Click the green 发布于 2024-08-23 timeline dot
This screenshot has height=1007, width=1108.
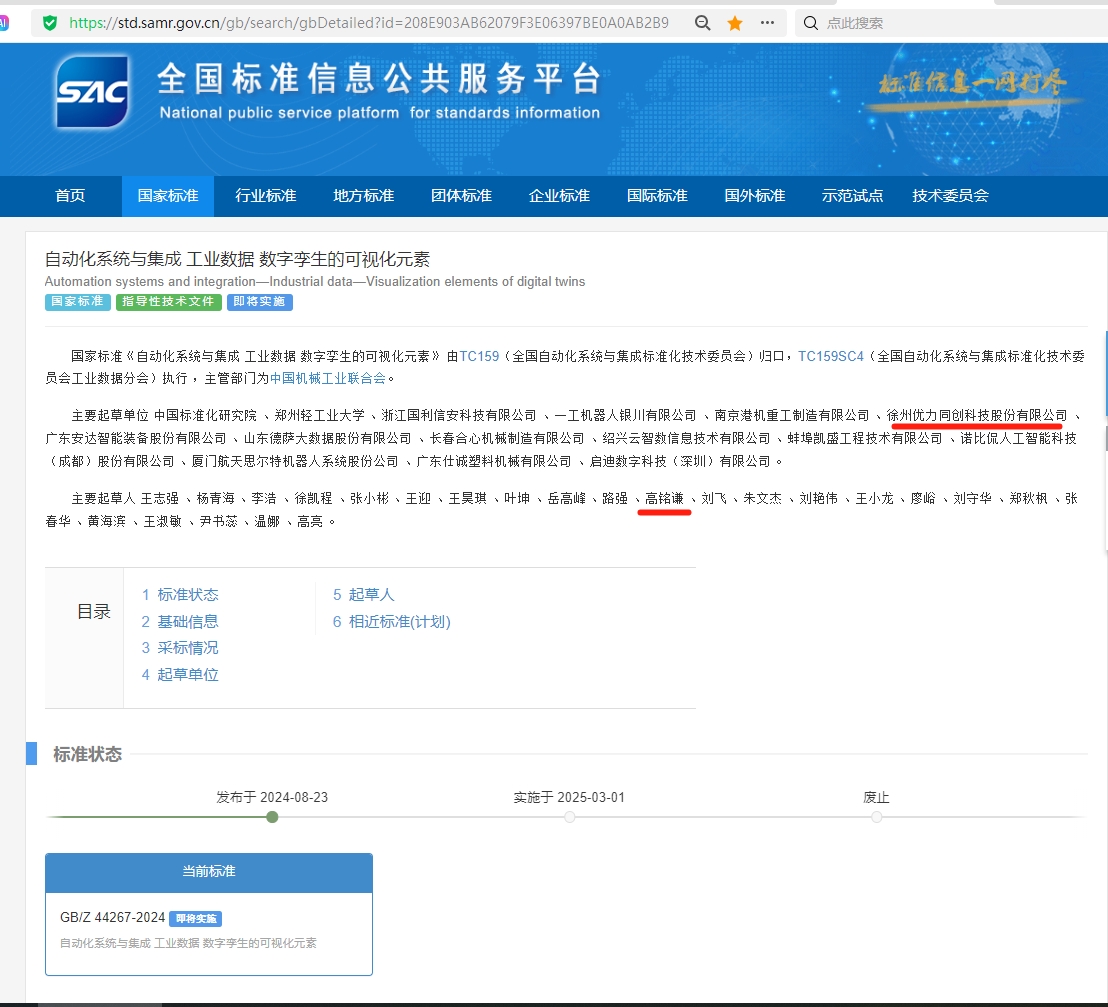click(272, 817)
